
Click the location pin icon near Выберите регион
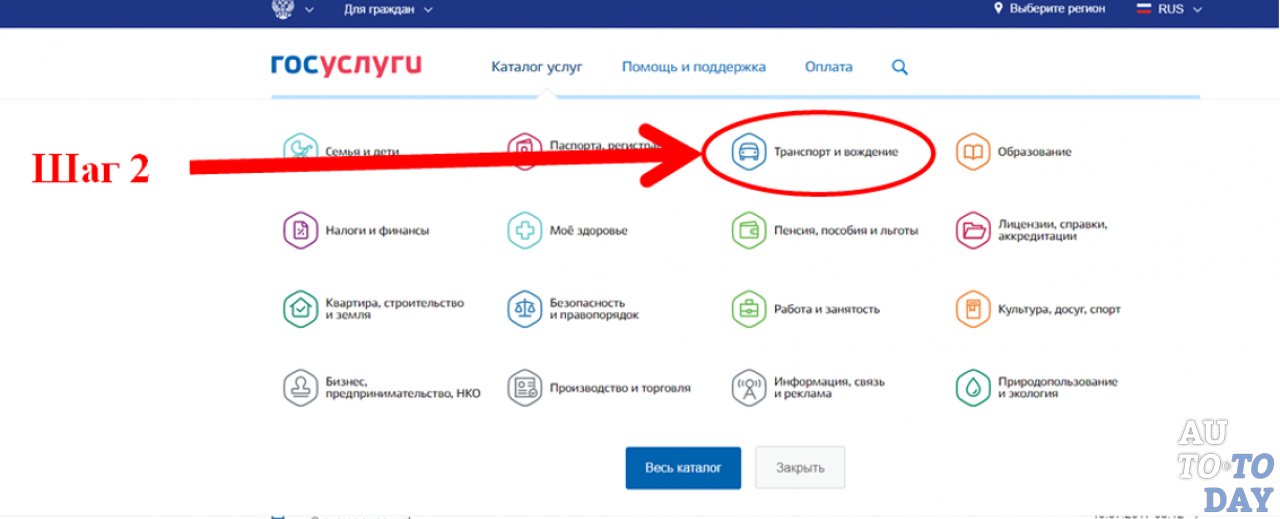(998, 8)
